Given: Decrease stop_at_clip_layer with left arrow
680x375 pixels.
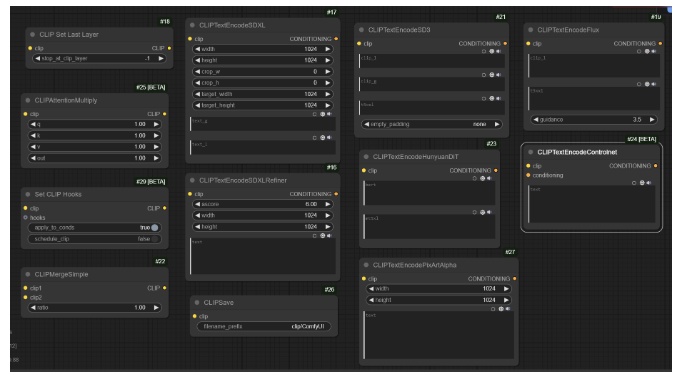Looking at the screenshot, I should [x=38, y=58].
